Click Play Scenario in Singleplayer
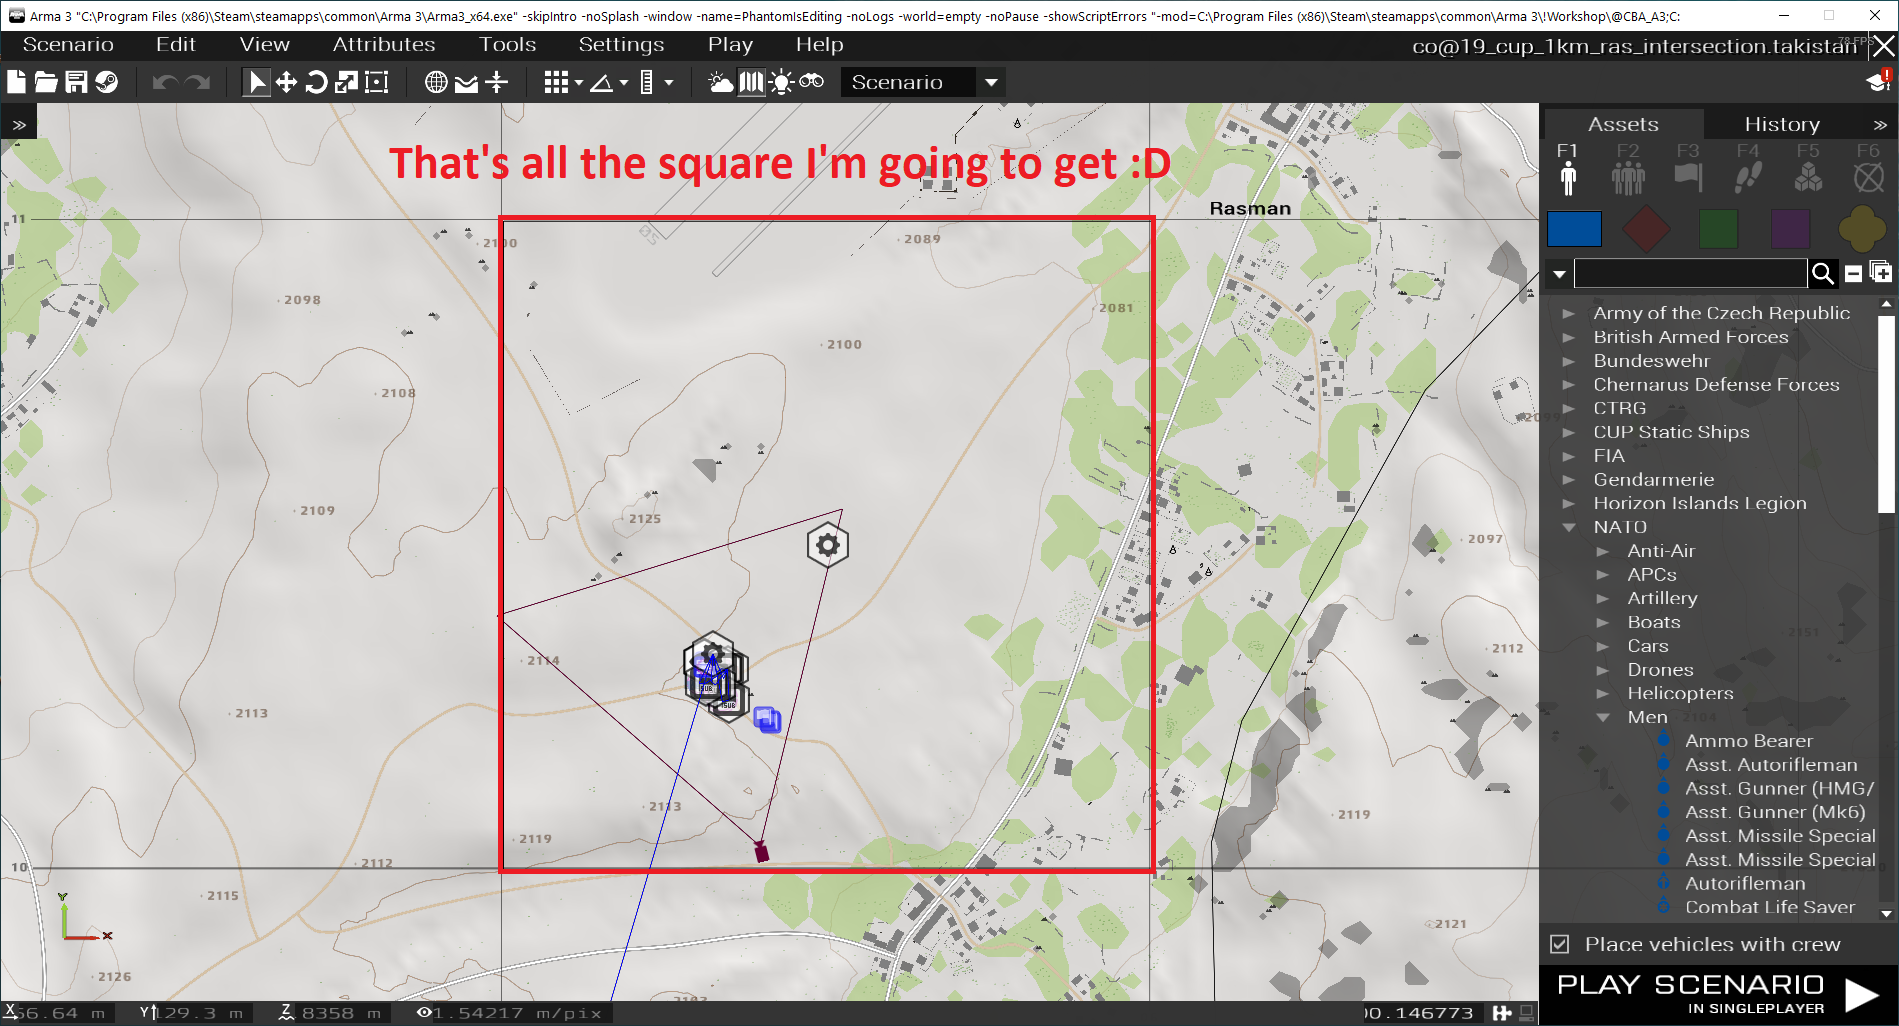 pos(1718,994)
